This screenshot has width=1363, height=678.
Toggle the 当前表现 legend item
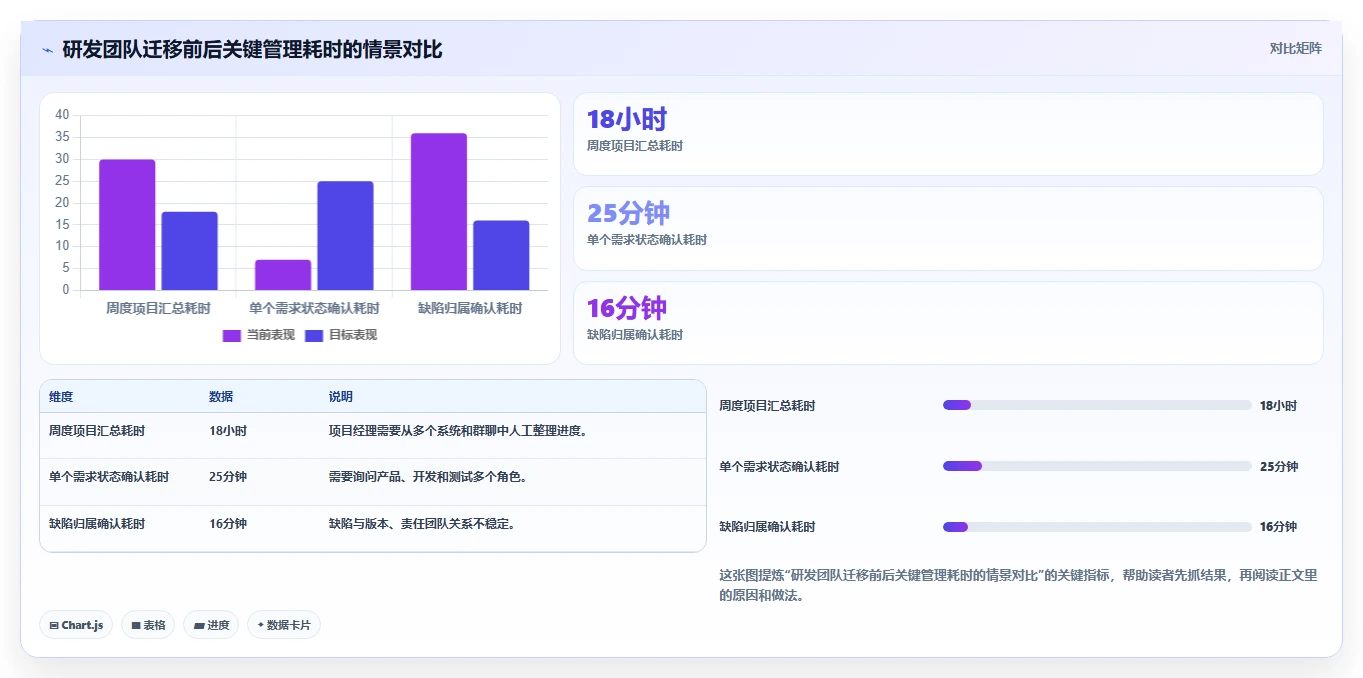pos(258,335)
